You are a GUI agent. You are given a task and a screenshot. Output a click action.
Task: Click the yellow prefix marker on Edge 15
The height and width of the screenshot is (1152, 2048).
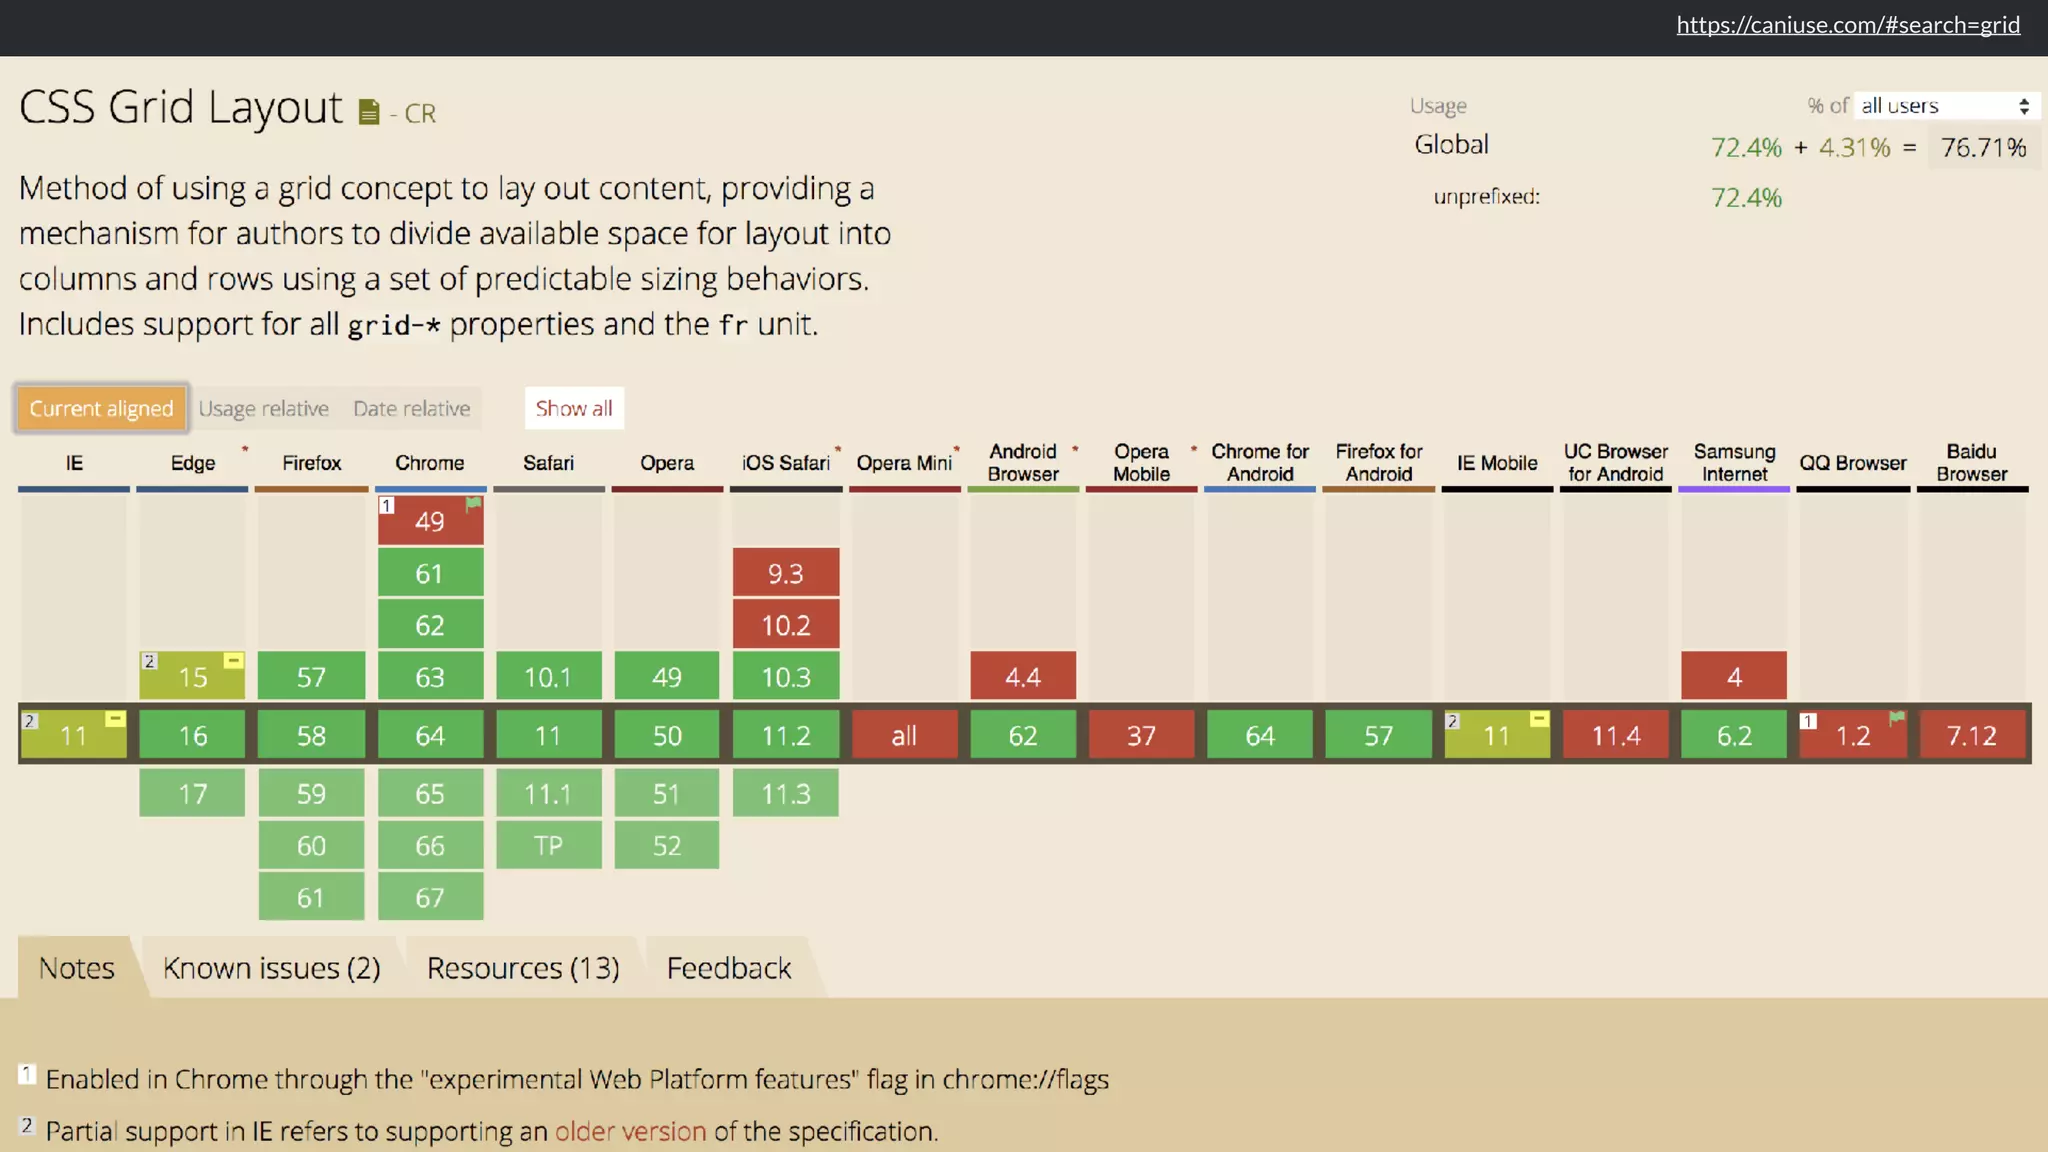[x=233, y=660]
